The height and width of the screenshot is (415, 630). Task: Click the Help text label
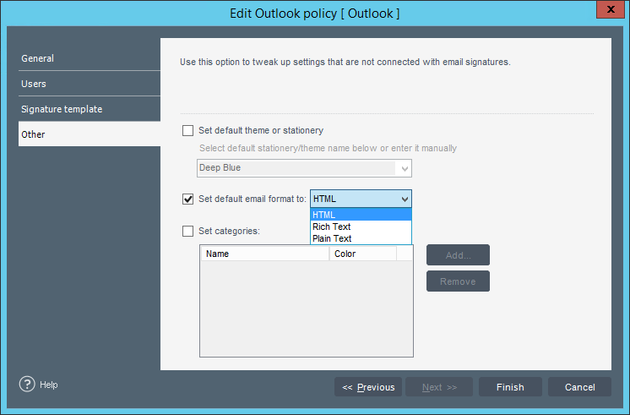pos(49,385)
